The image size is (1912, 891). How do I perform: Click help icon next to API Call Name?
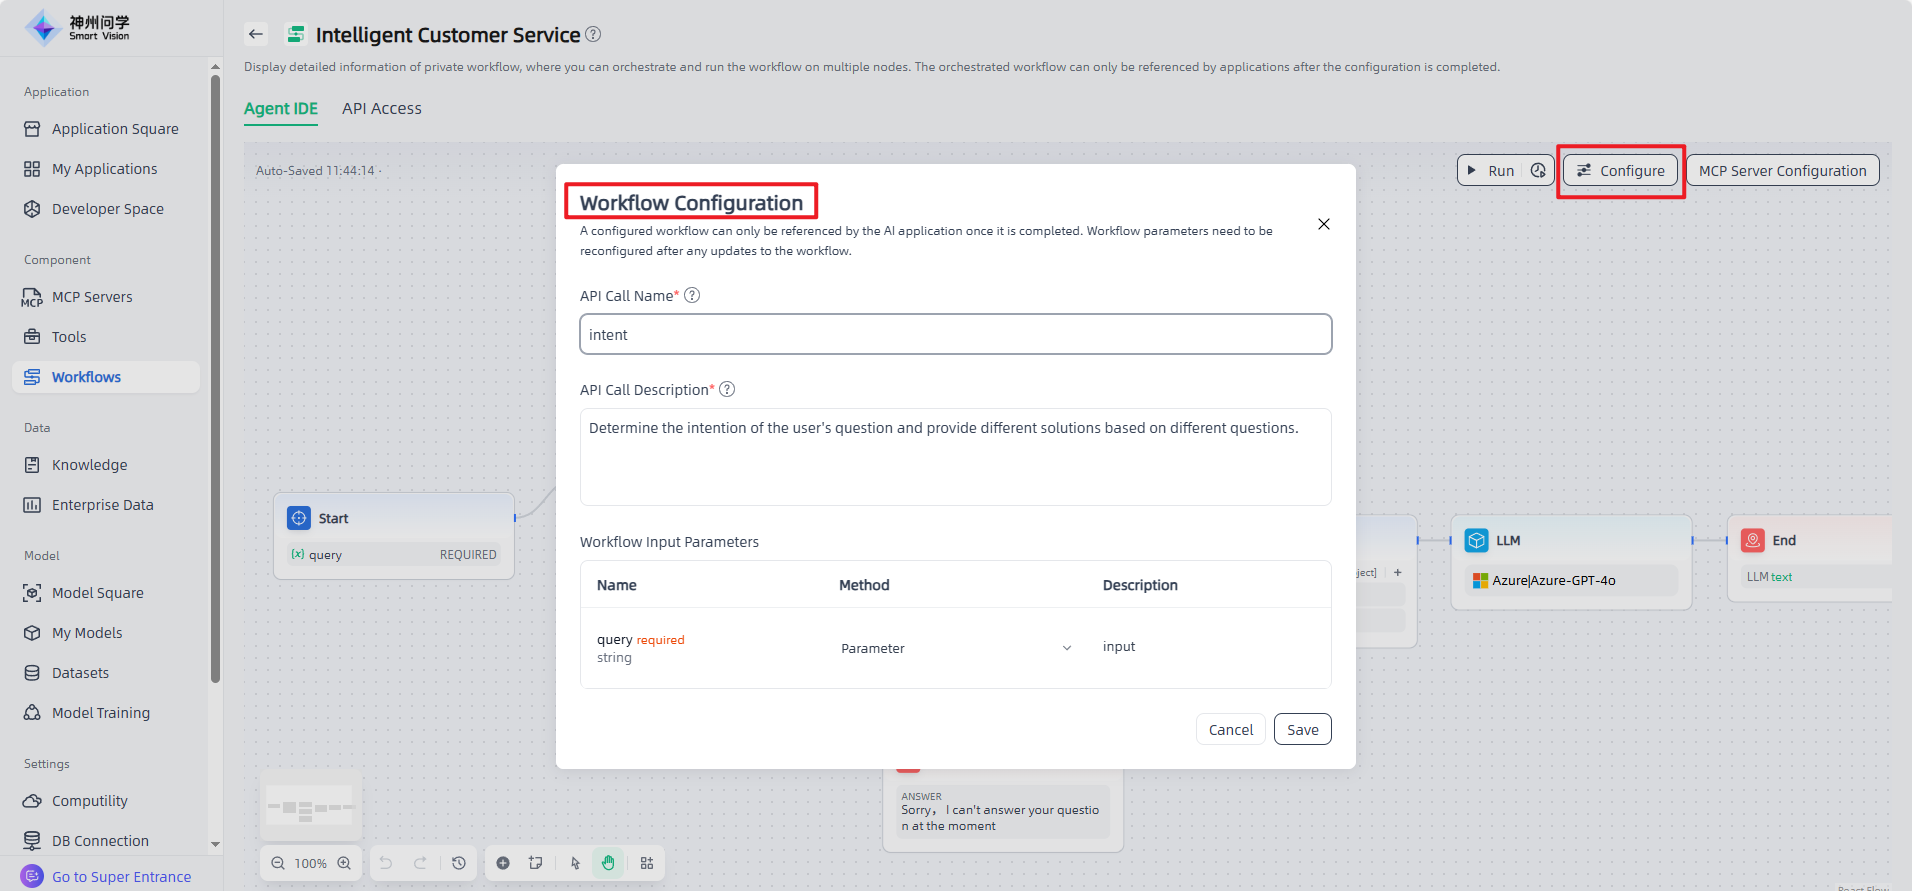692,295
